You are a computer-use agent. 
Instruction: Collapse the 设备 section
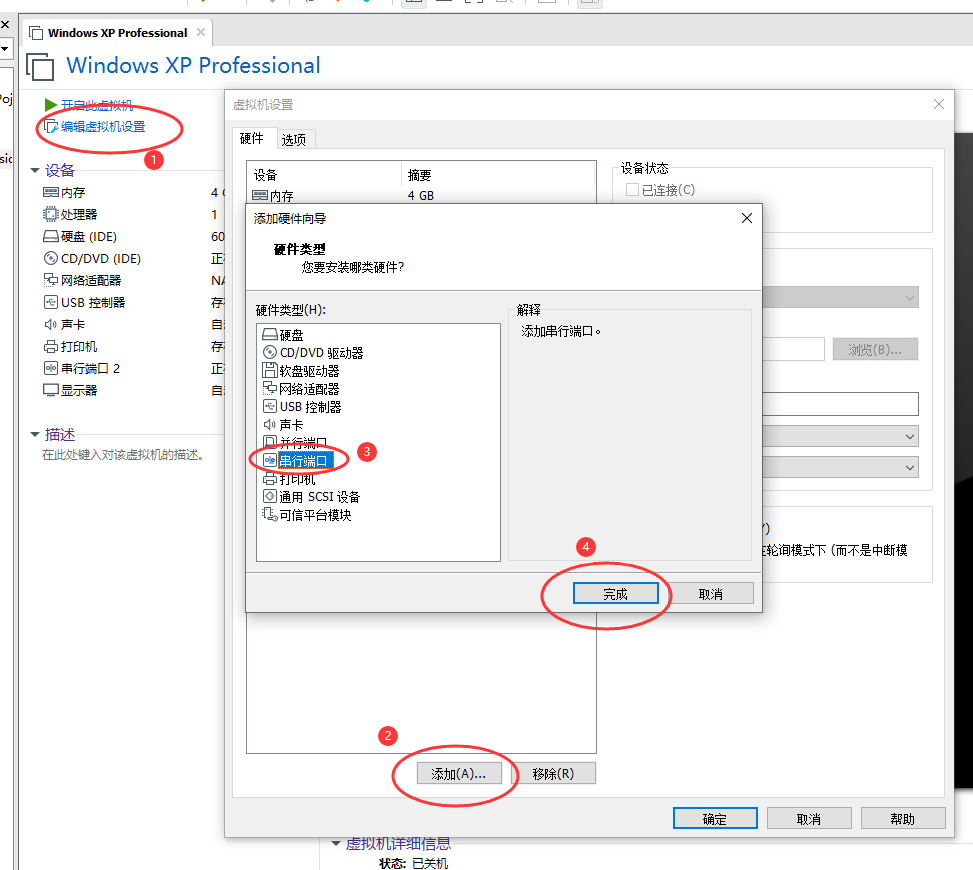(x=35, y=170)
